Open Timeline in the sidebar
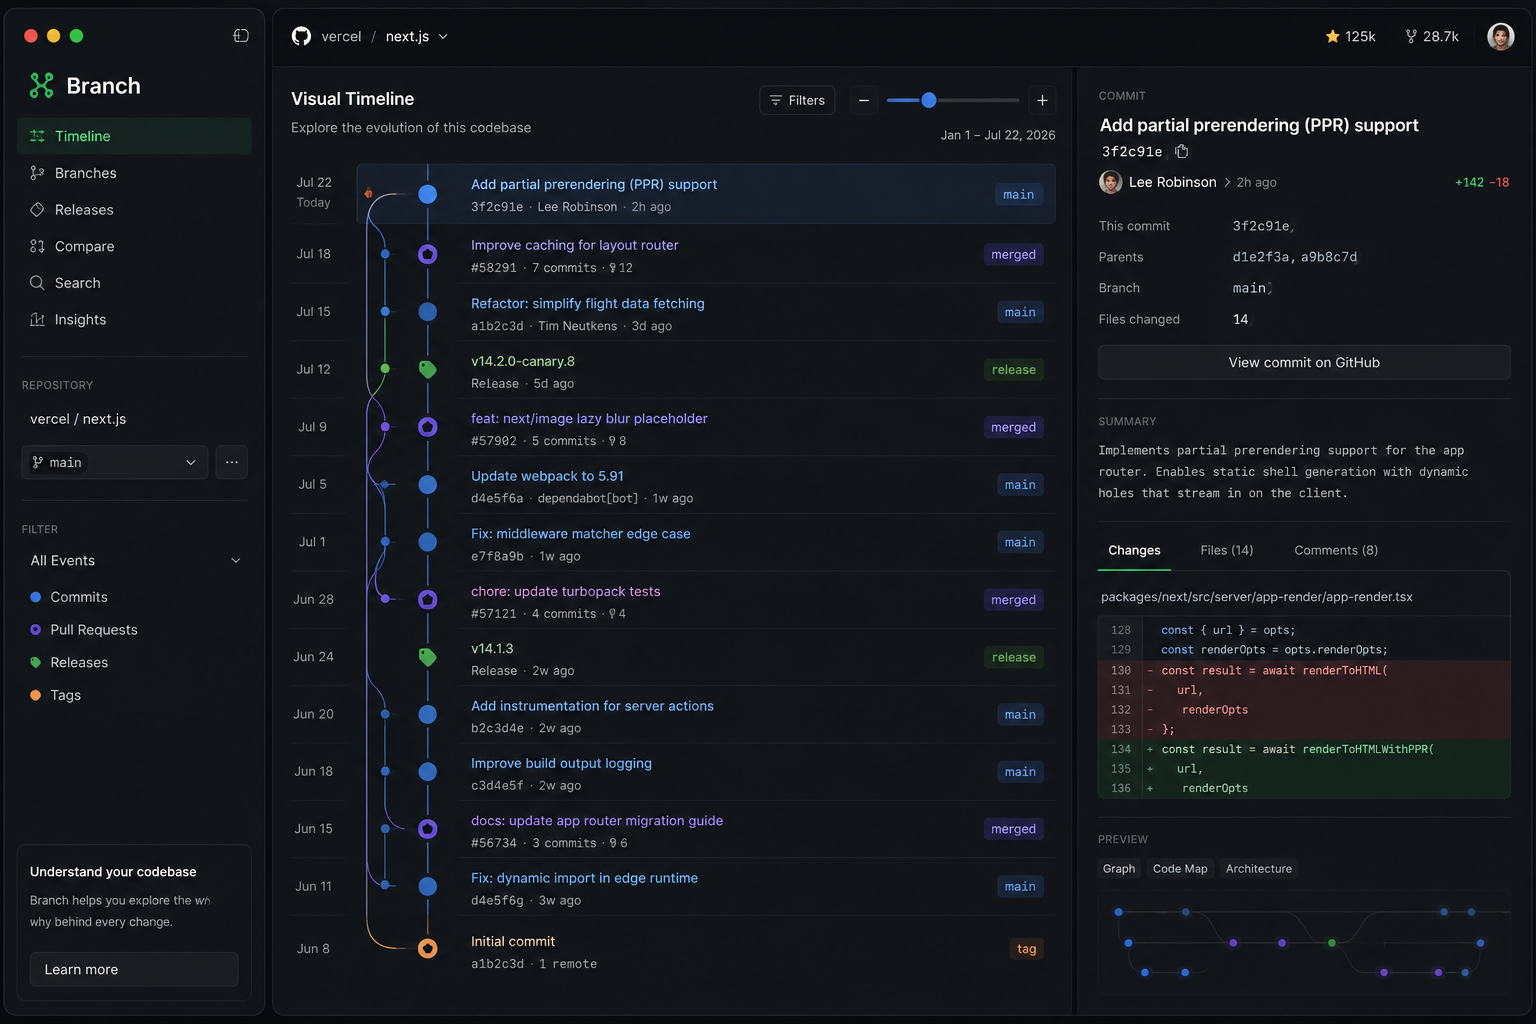Screen dimensions: 1536x1024 [x=134, y=136]
